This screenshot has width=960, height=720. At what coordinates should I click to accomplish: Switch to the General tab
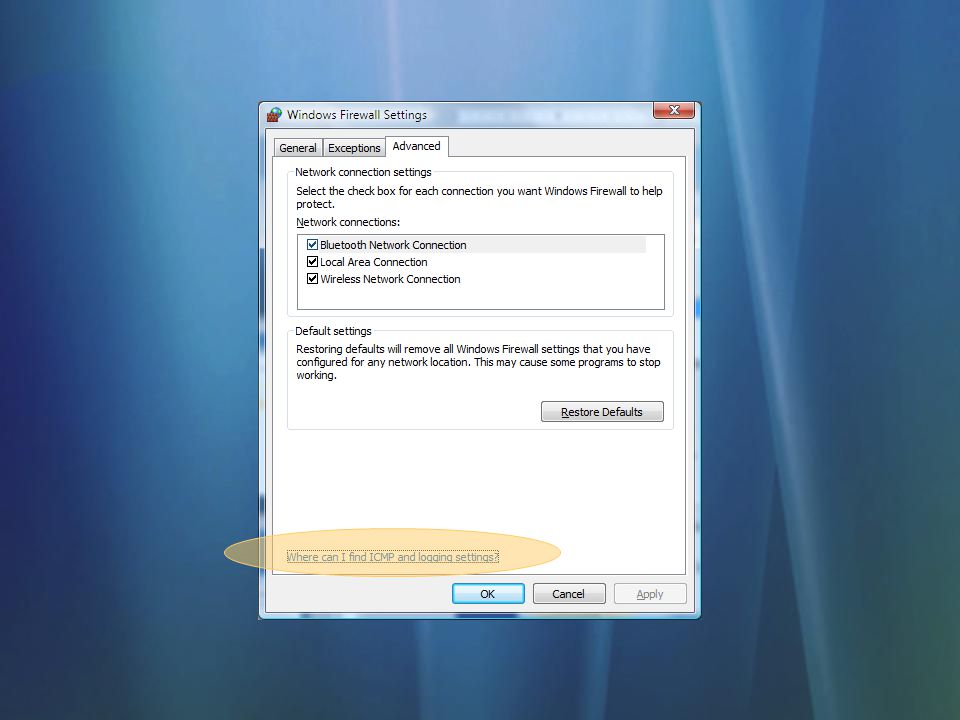point(298,148)
